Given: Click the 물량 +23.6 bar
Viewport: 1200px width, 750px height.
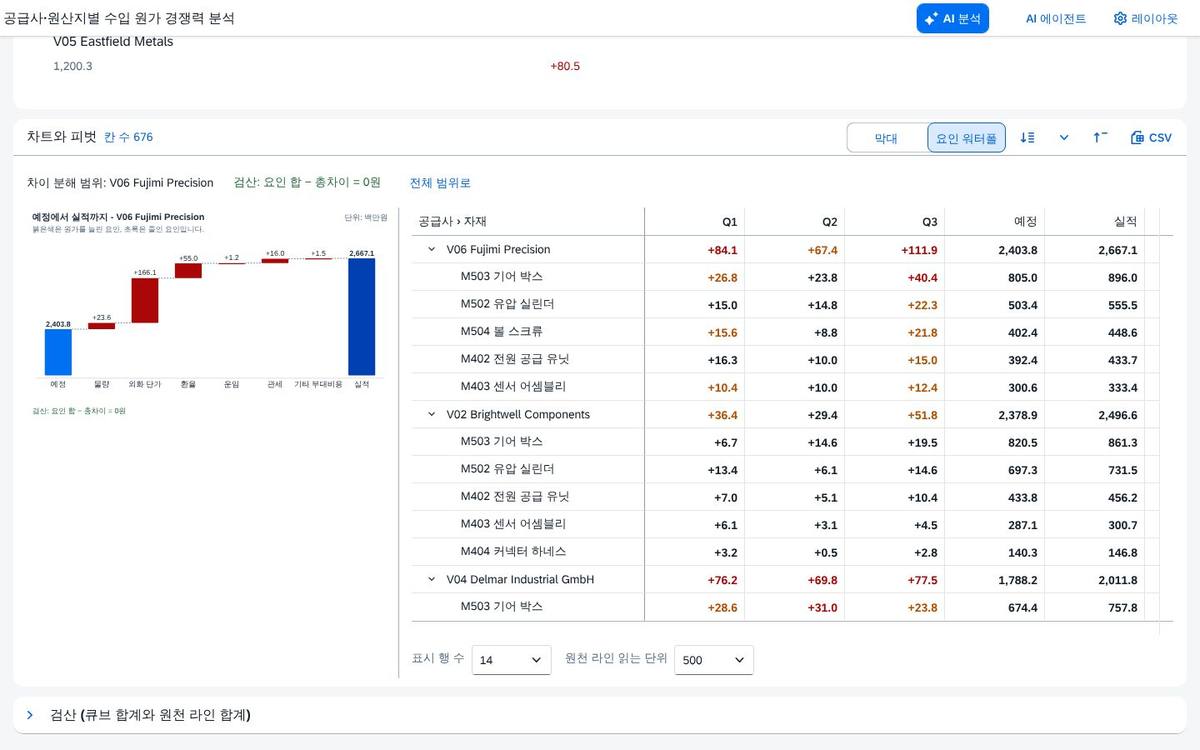Looking at the screenshot, I should click(102, 326).
